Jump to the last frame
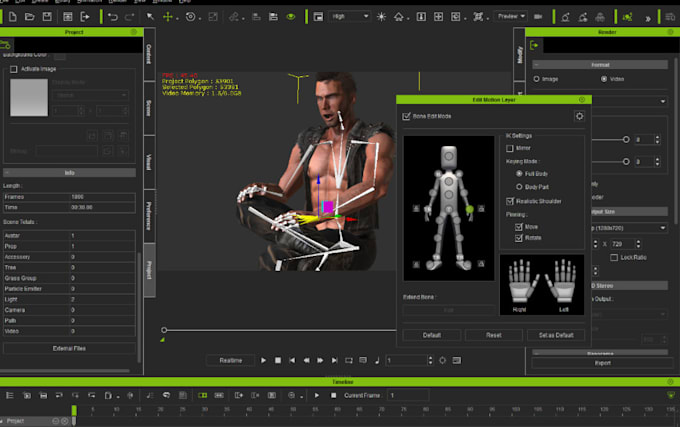 pyautogui.click(x=334, y=360)
